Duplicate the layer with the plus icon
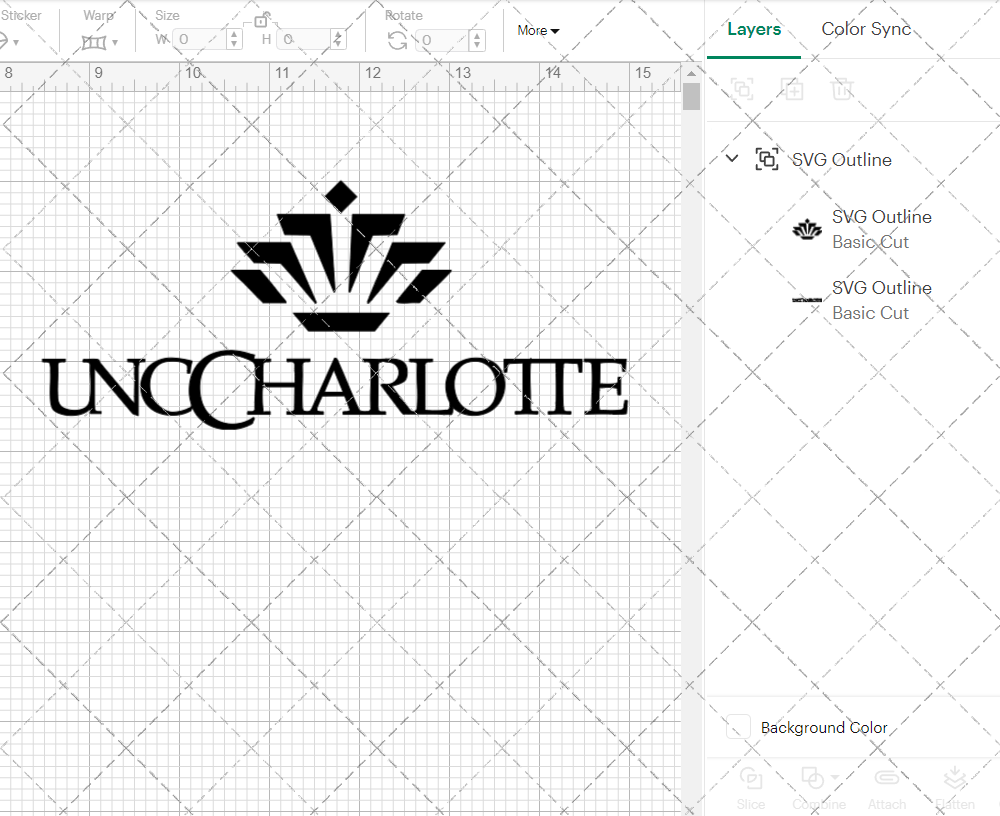Screen dimensions: 1000x816 click(x=793, y=89)
